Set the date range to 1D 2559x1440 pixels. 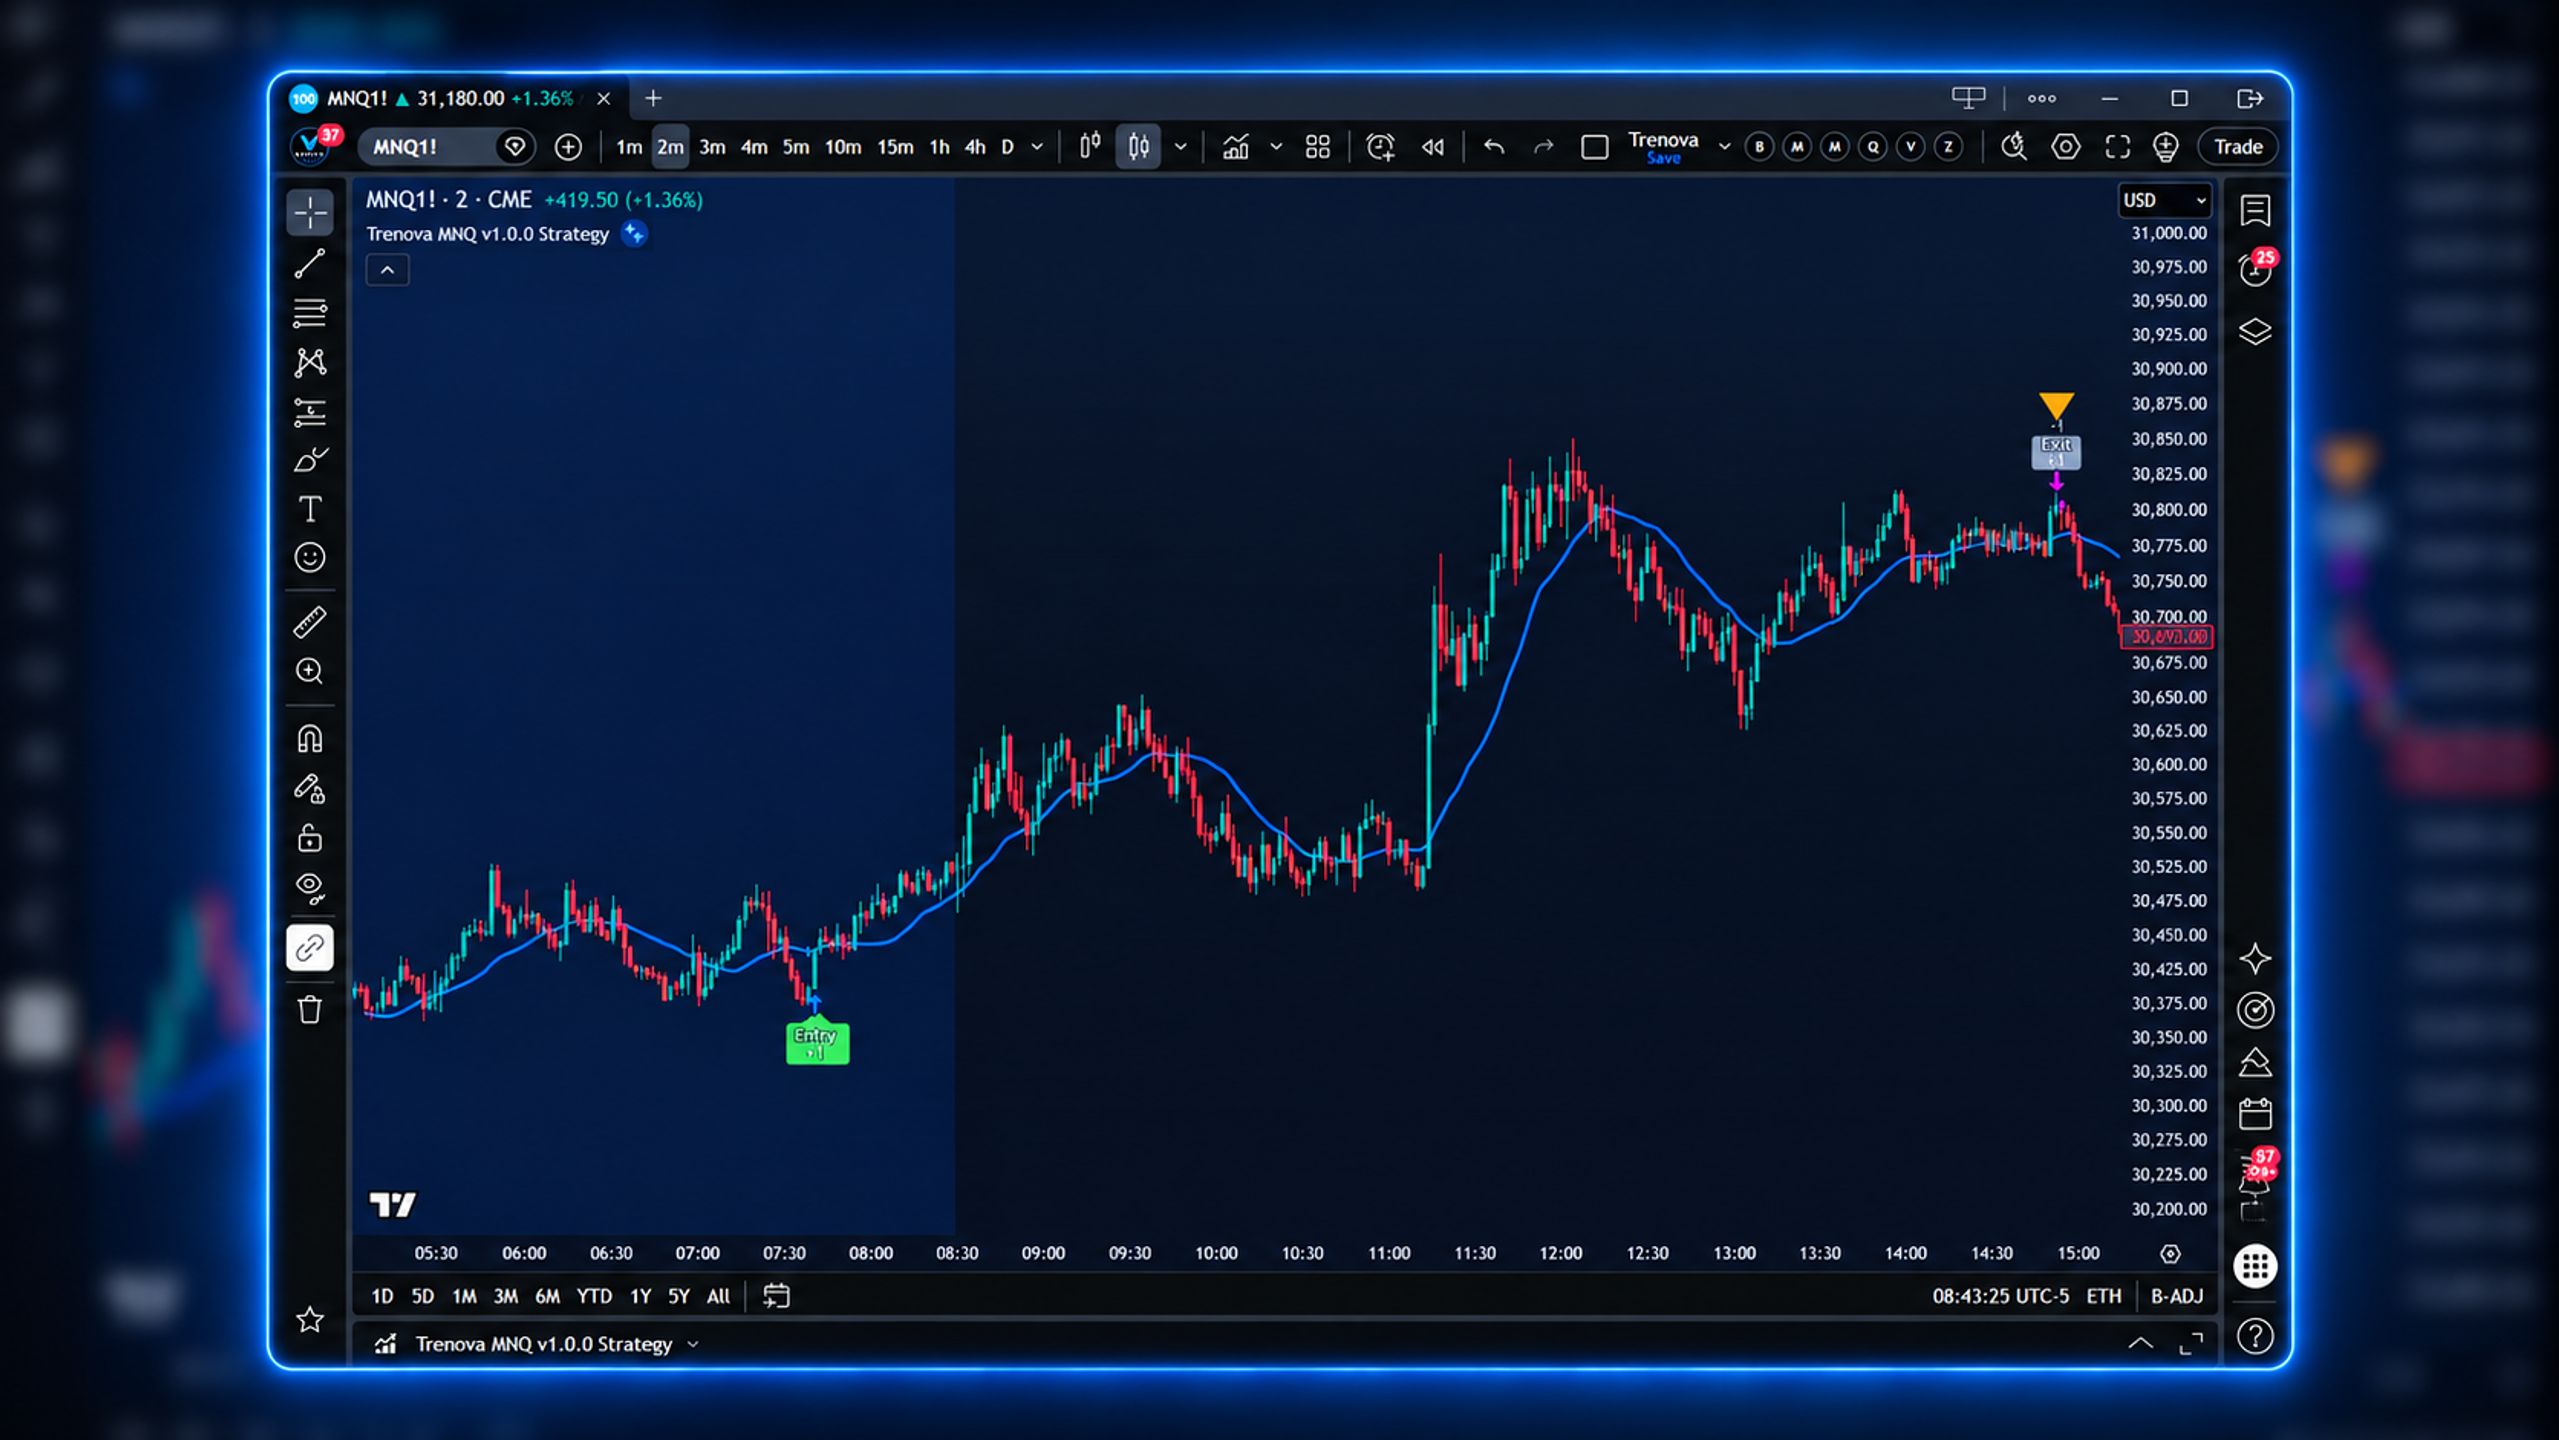(382, 1297)
